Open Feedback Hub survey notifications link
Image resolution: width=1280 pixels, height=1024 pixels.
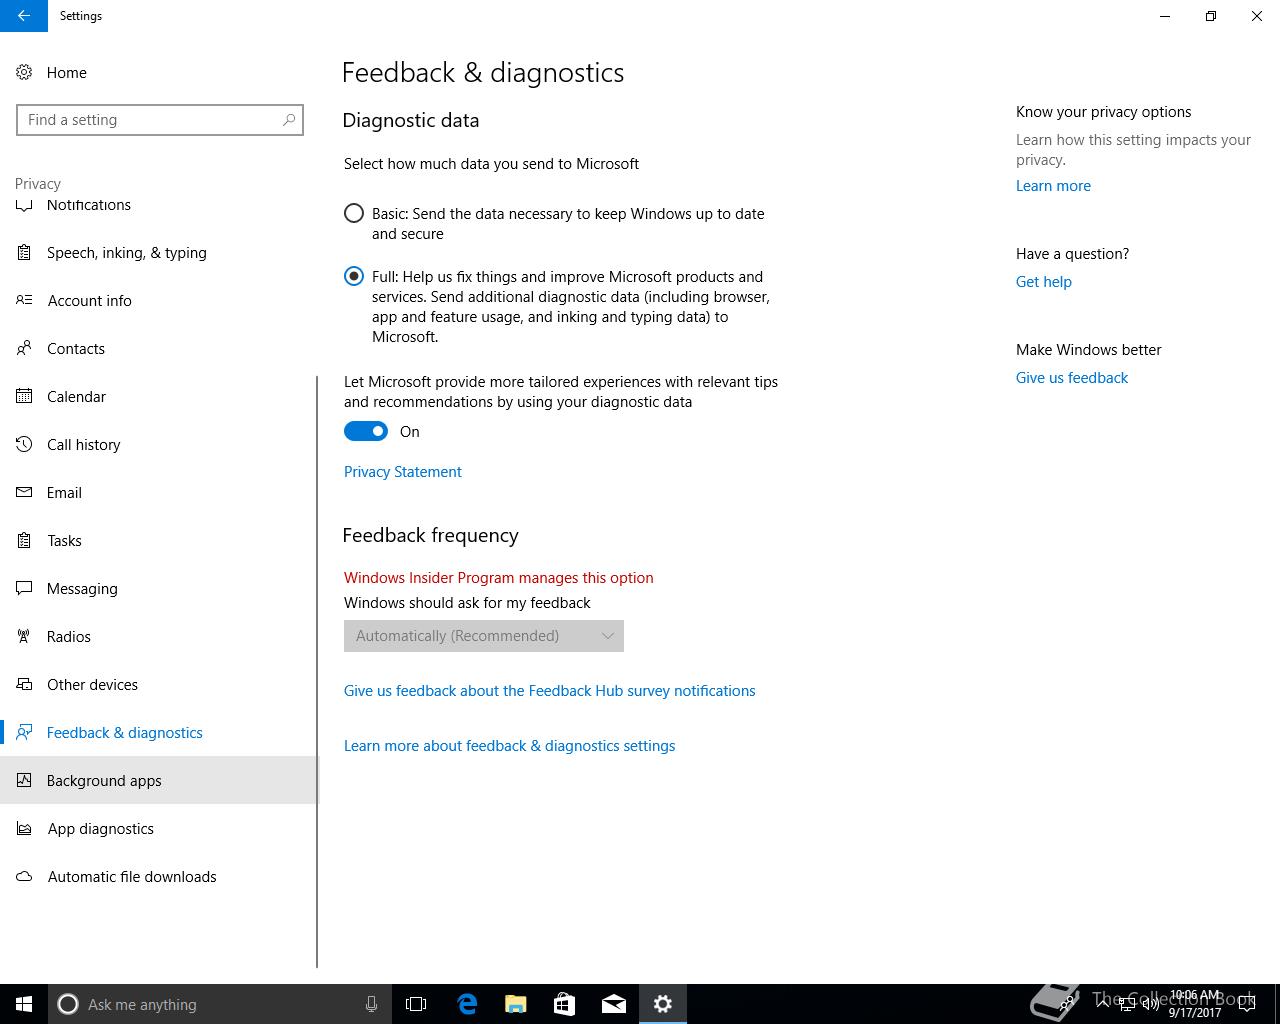click(550, 691)
